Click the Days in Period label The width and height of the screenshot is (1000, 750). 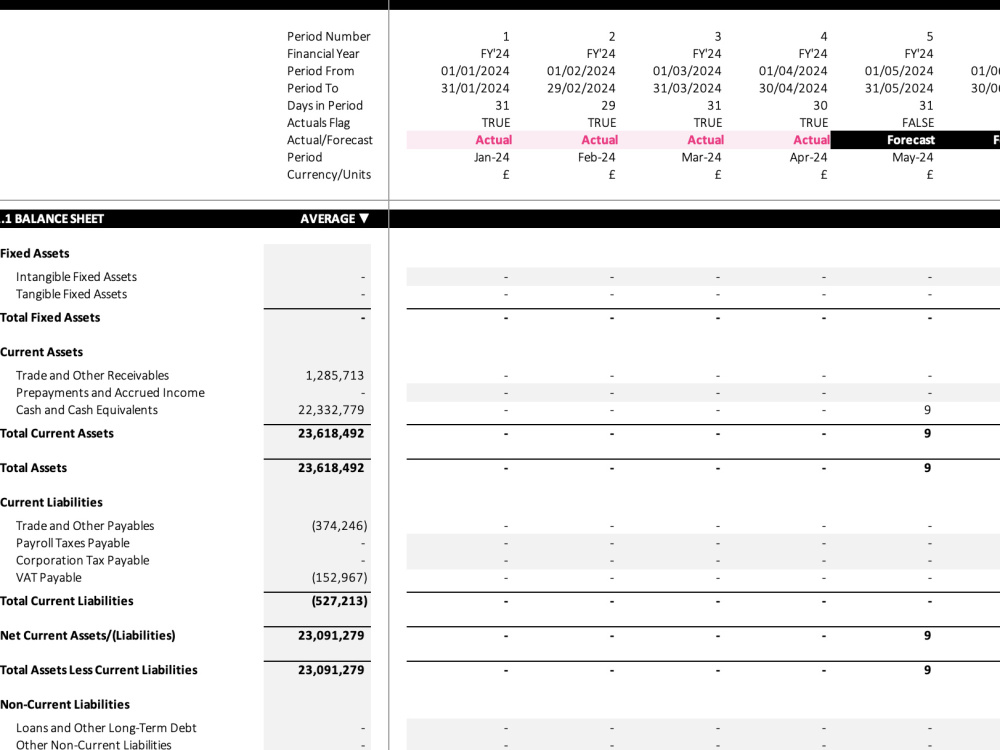click(x=325, y=106)
